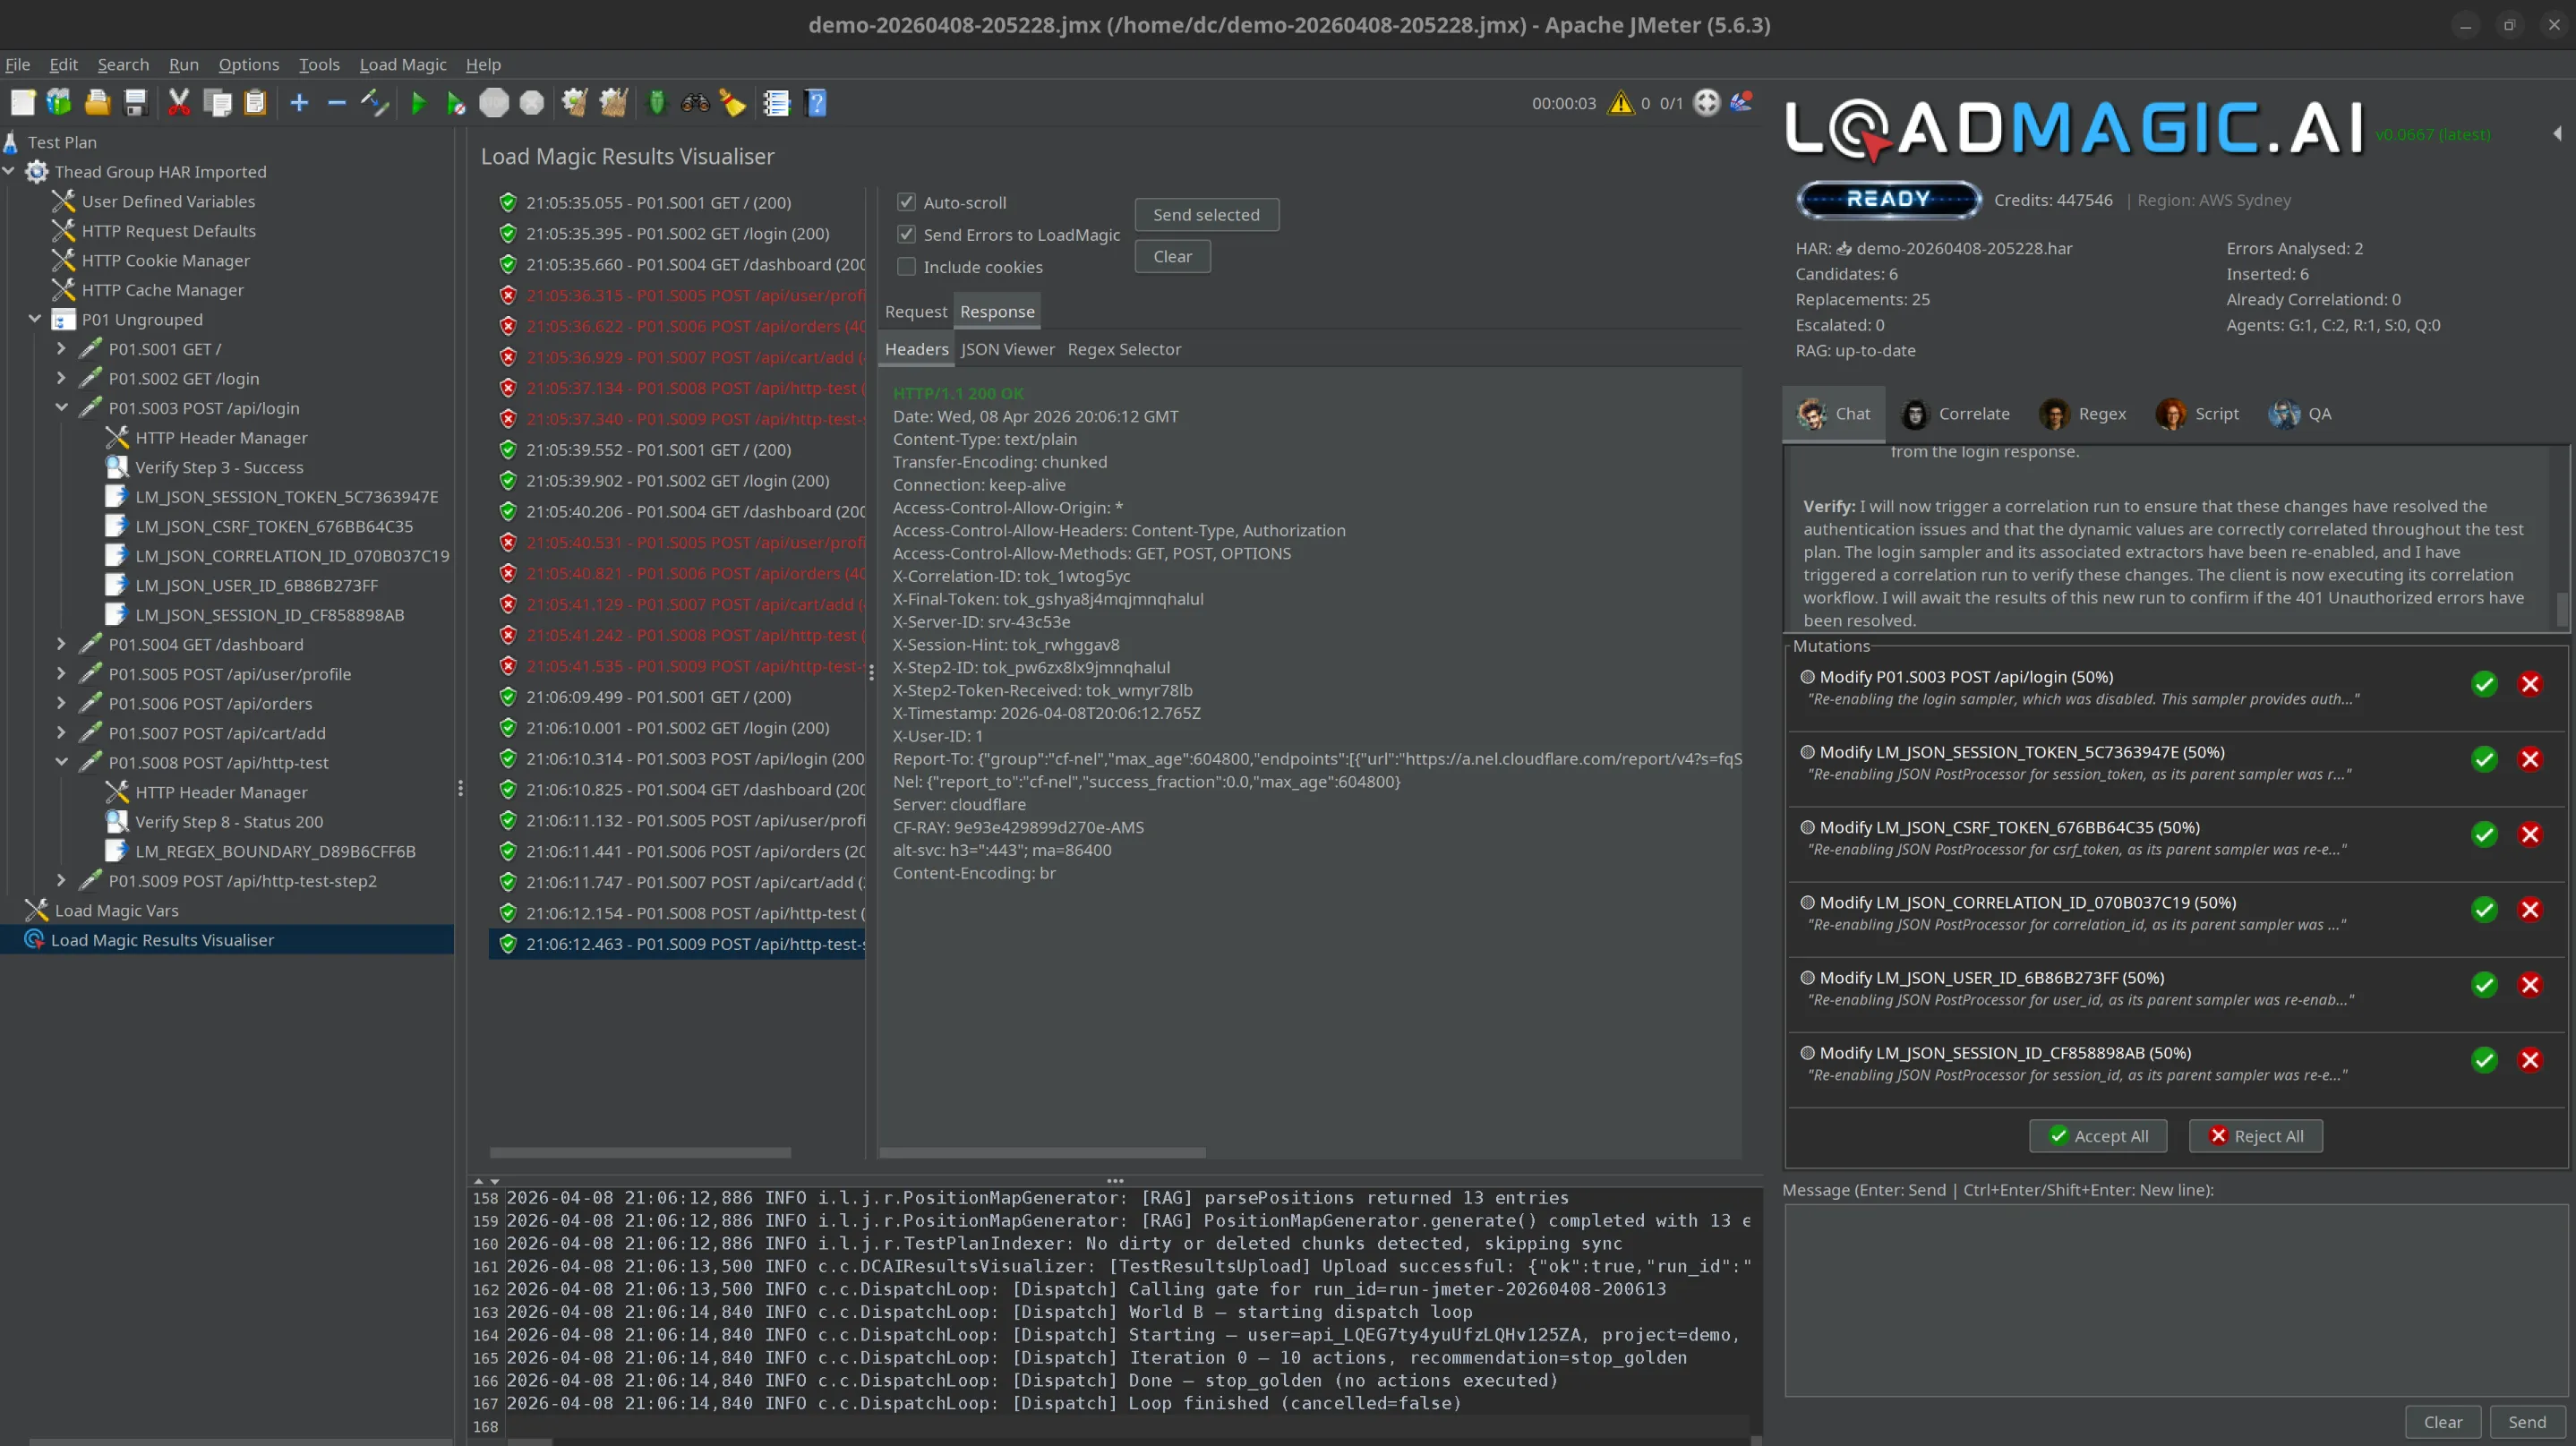This screenshot has height=1446, width=2576.
Task: Switch to the JSON Viewer tab
Action: [1007, 349]
